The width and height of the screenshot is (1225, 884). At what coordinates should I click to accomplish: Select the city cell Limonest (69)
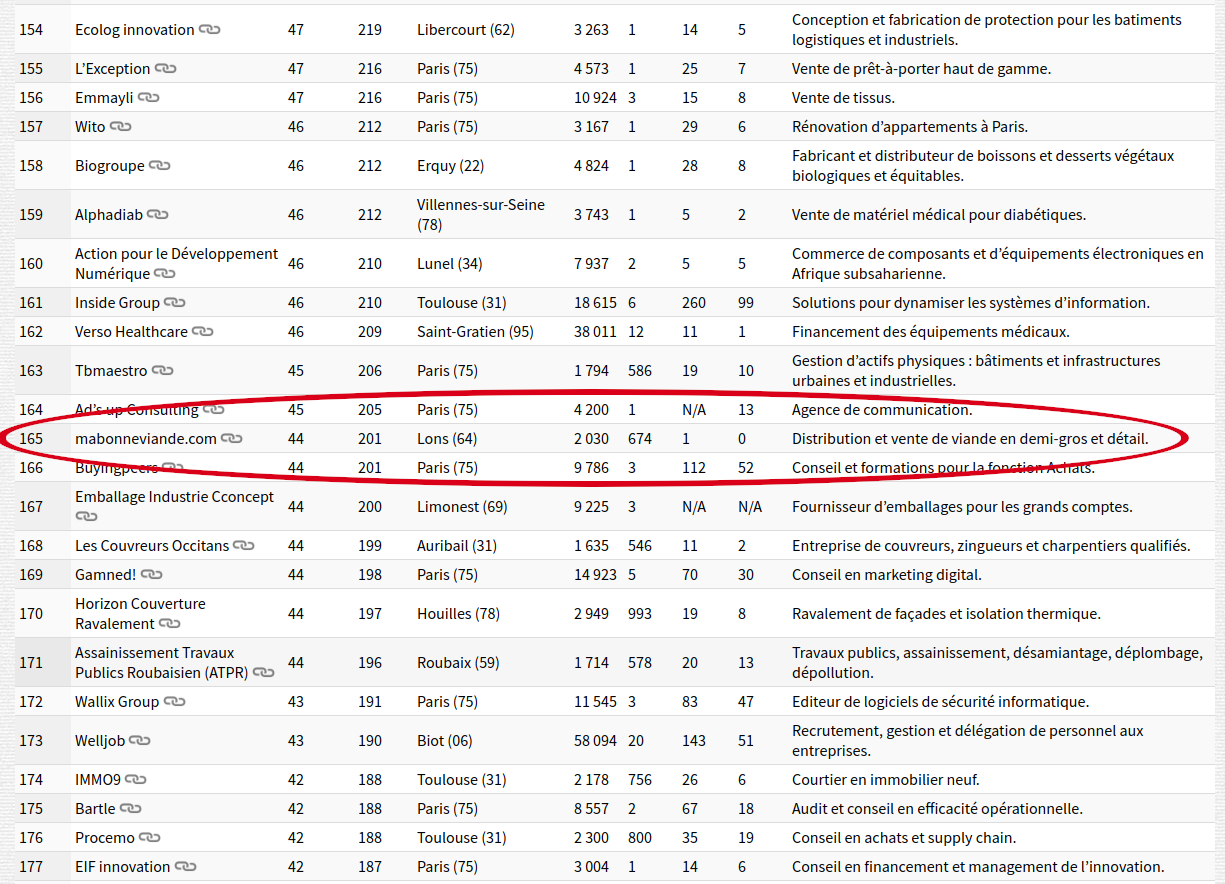[461, 507]
